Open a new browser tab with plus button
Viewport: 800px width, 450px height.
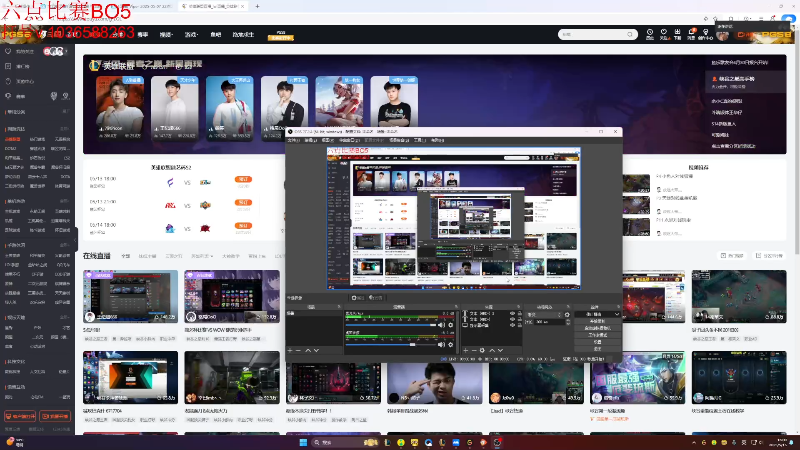pos(257,6)
